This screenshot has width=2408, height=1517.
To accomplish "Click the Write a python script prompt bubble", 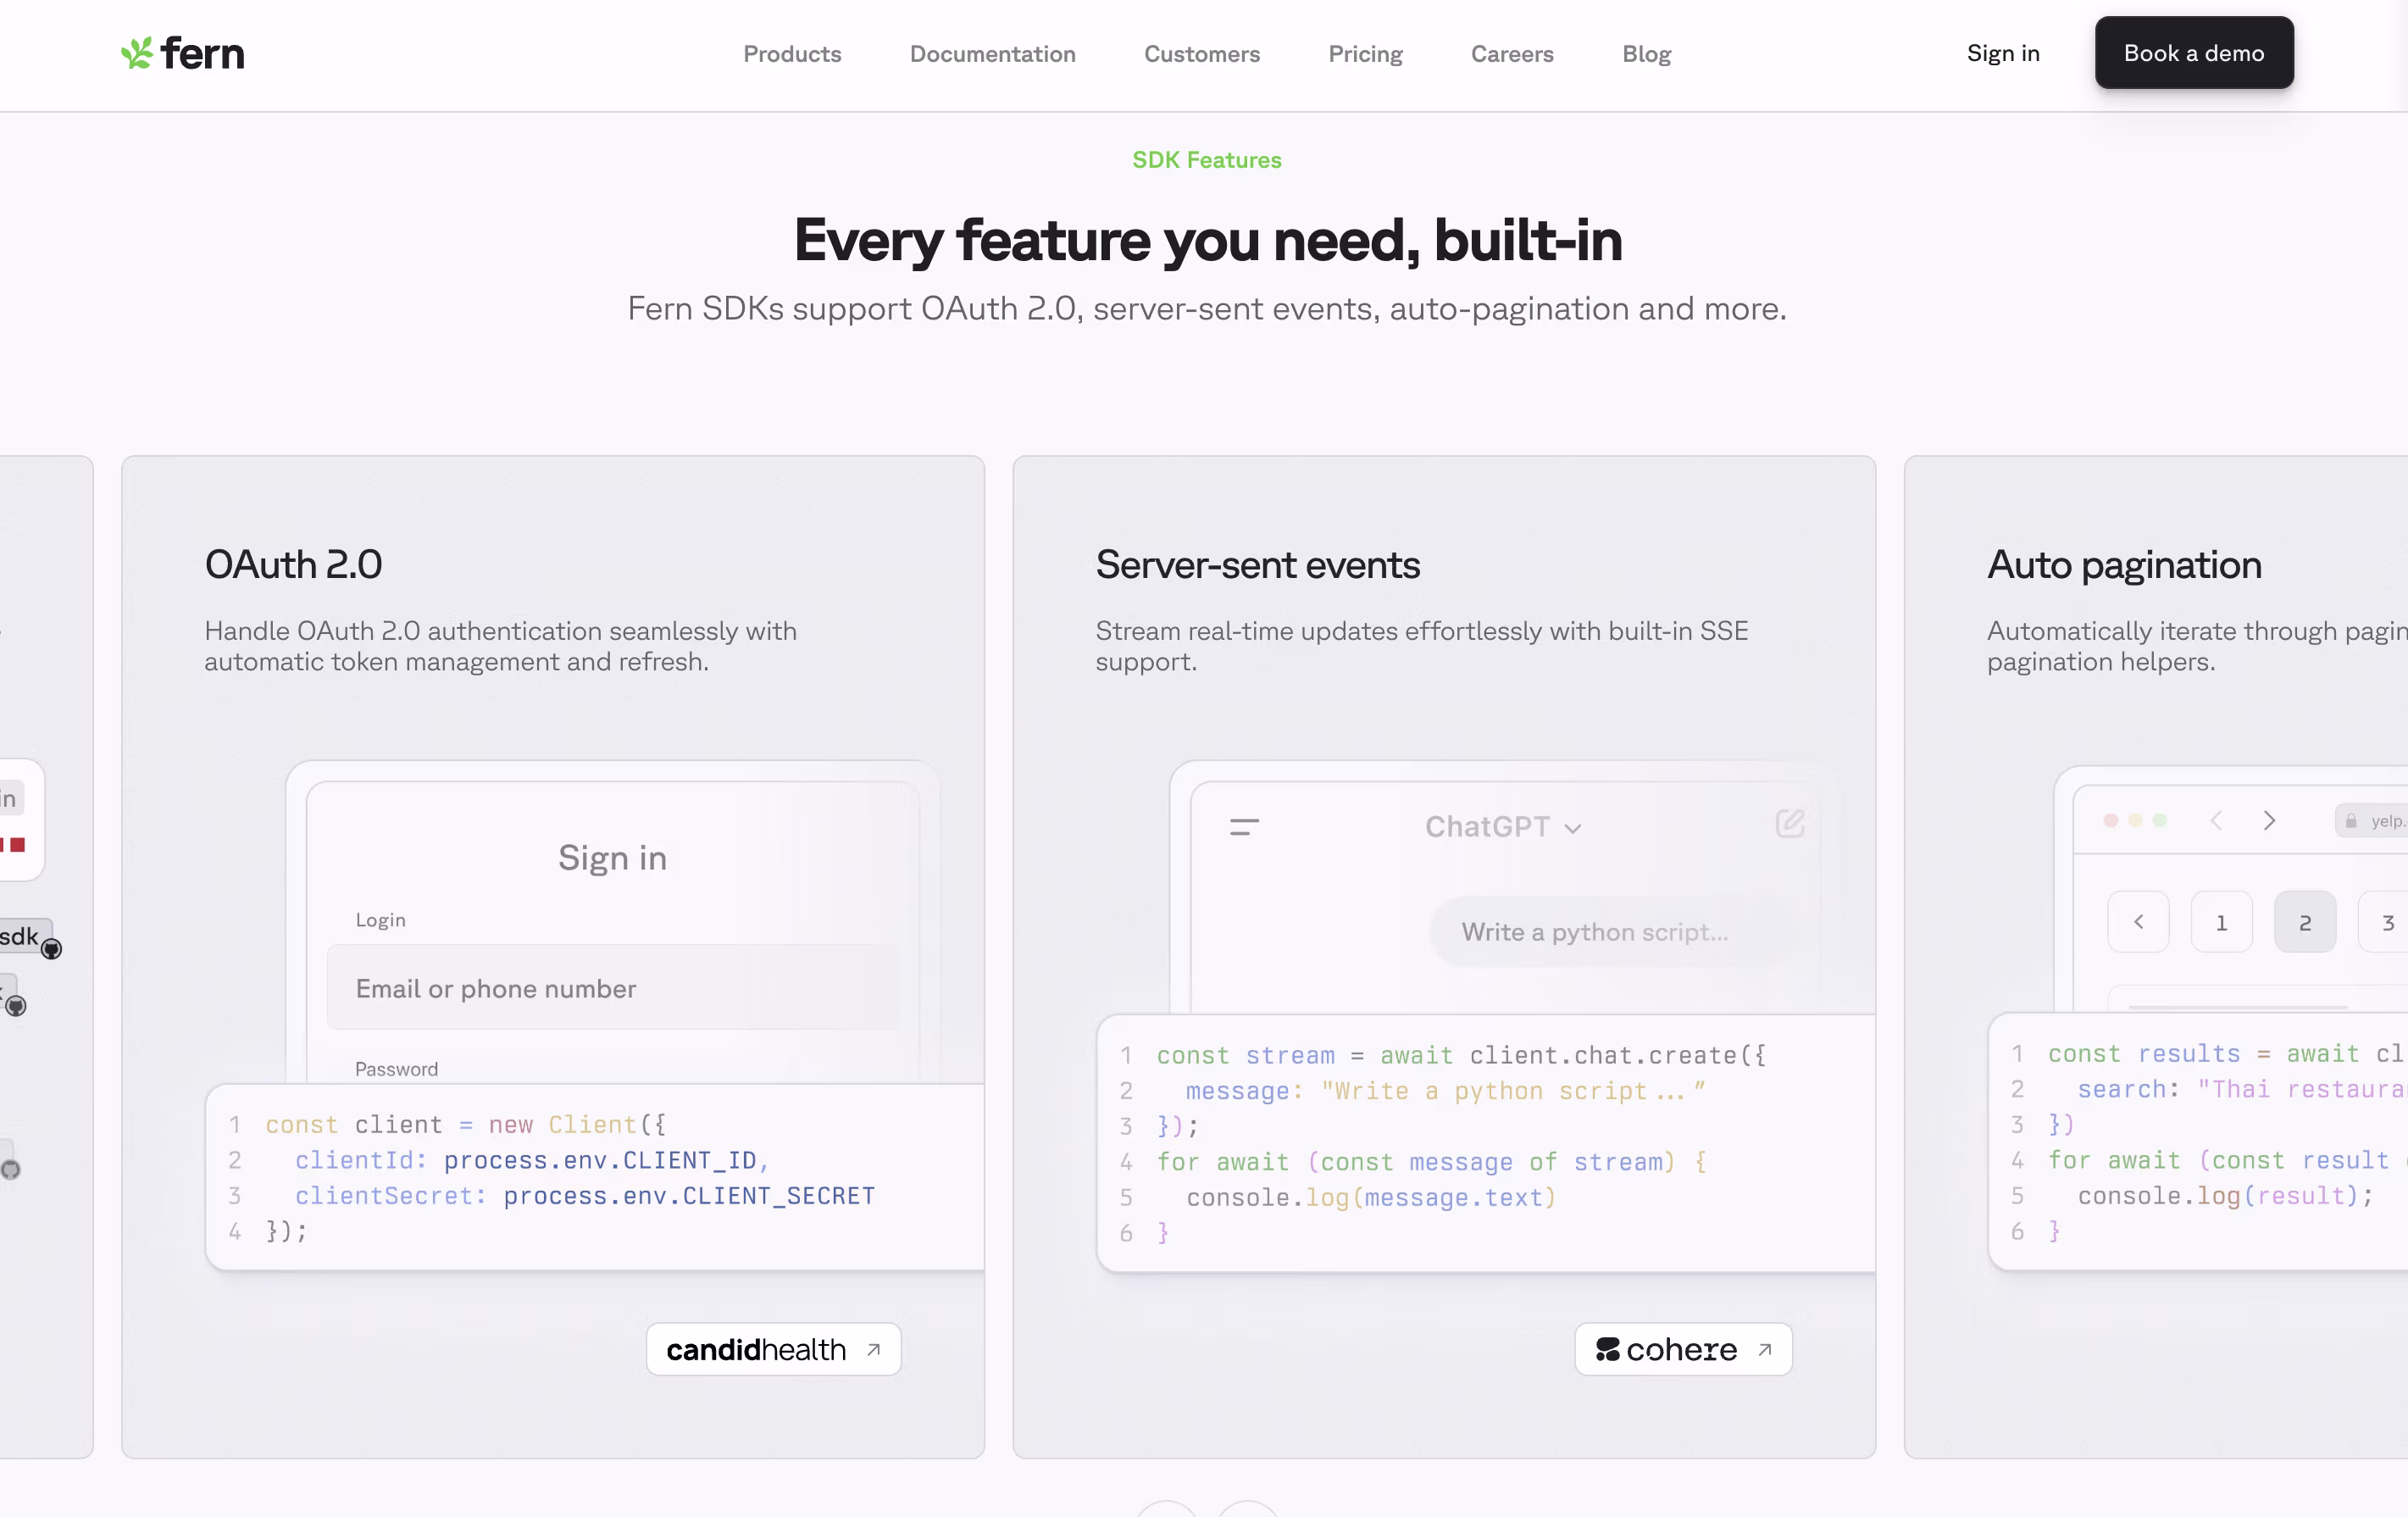I will (x=1616, y=932).
